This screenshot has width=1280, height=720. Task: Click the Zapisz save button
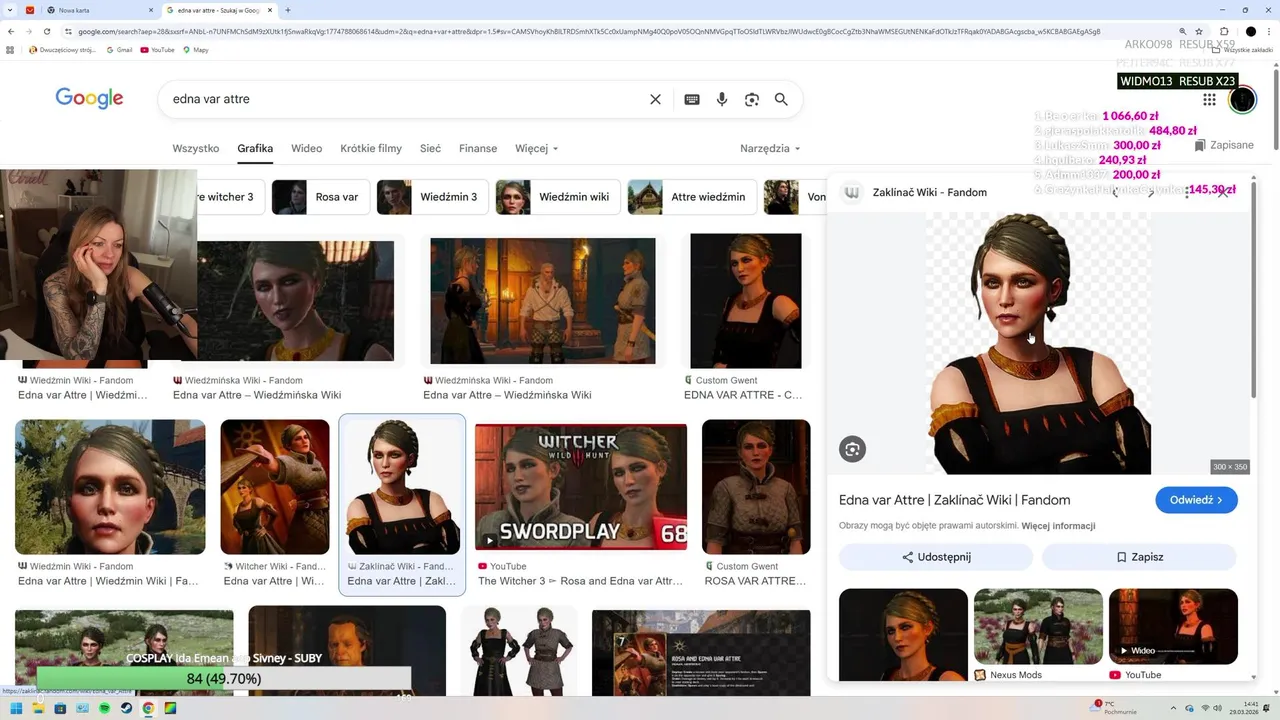pyautogui.click(x=1139, y=557)
